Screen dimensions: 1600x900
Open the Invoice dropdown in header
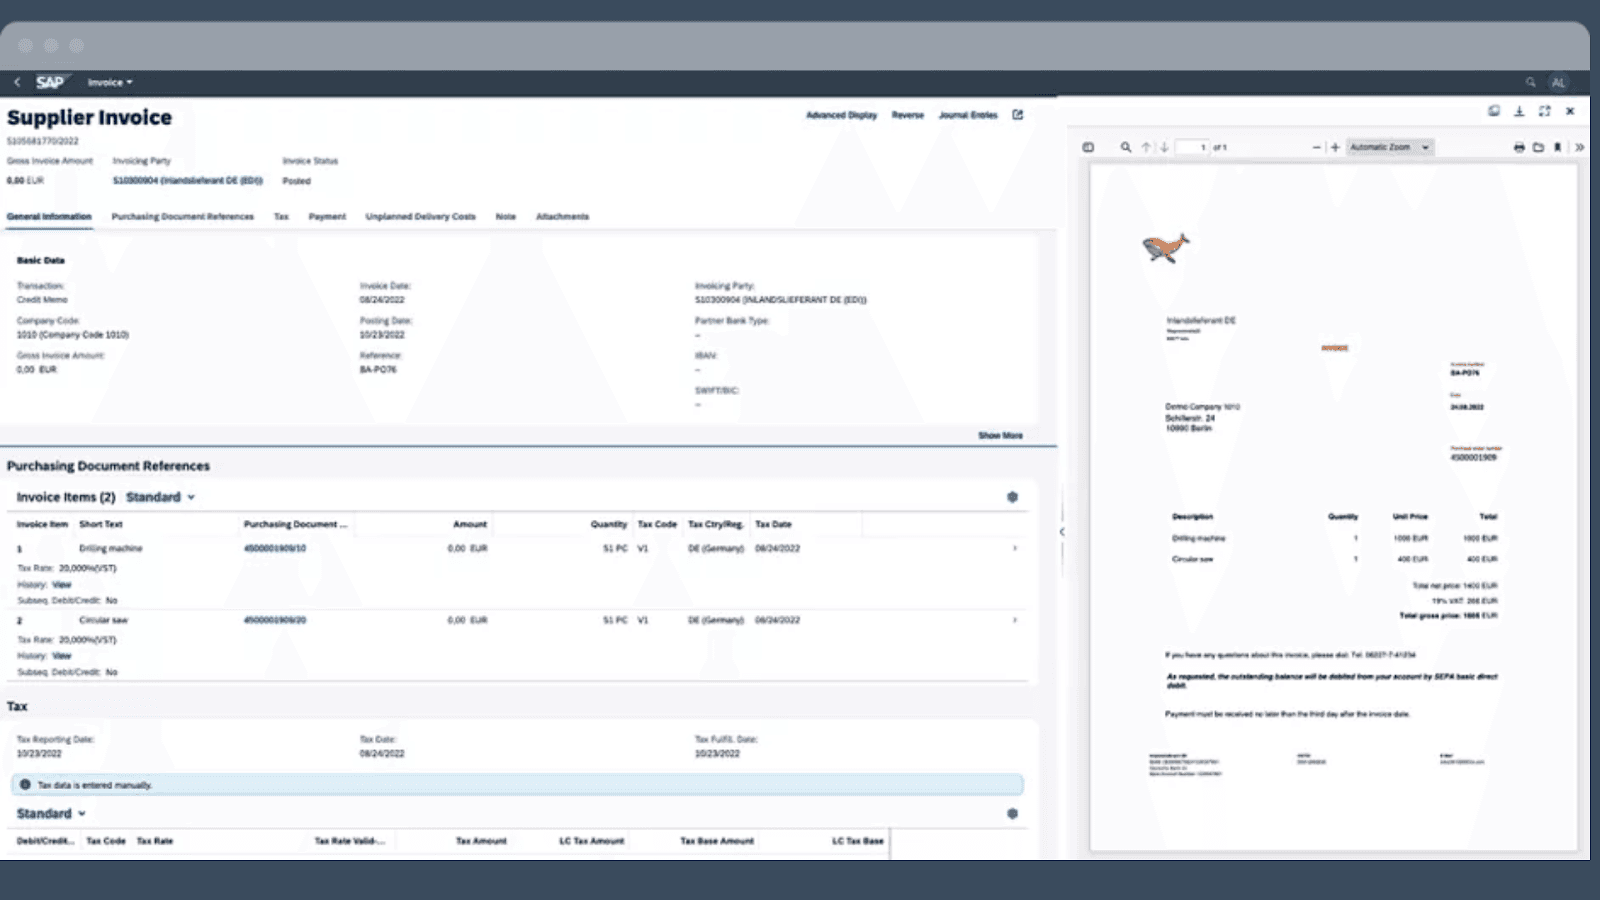[110, 82]
